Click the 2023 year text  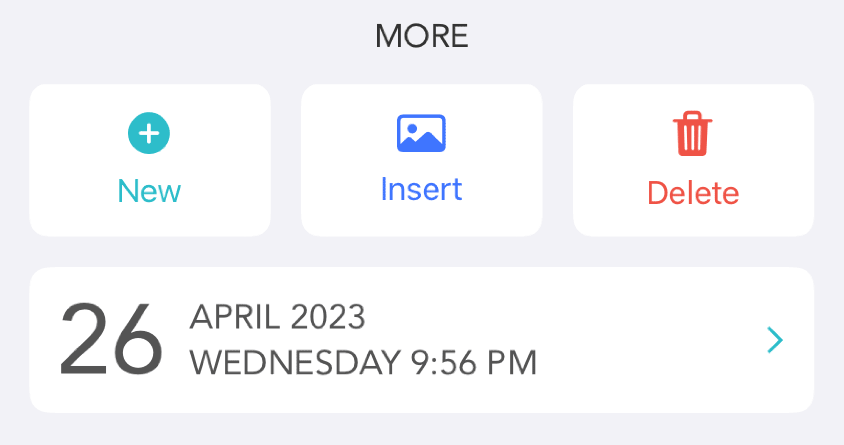[x=328, y=317]
